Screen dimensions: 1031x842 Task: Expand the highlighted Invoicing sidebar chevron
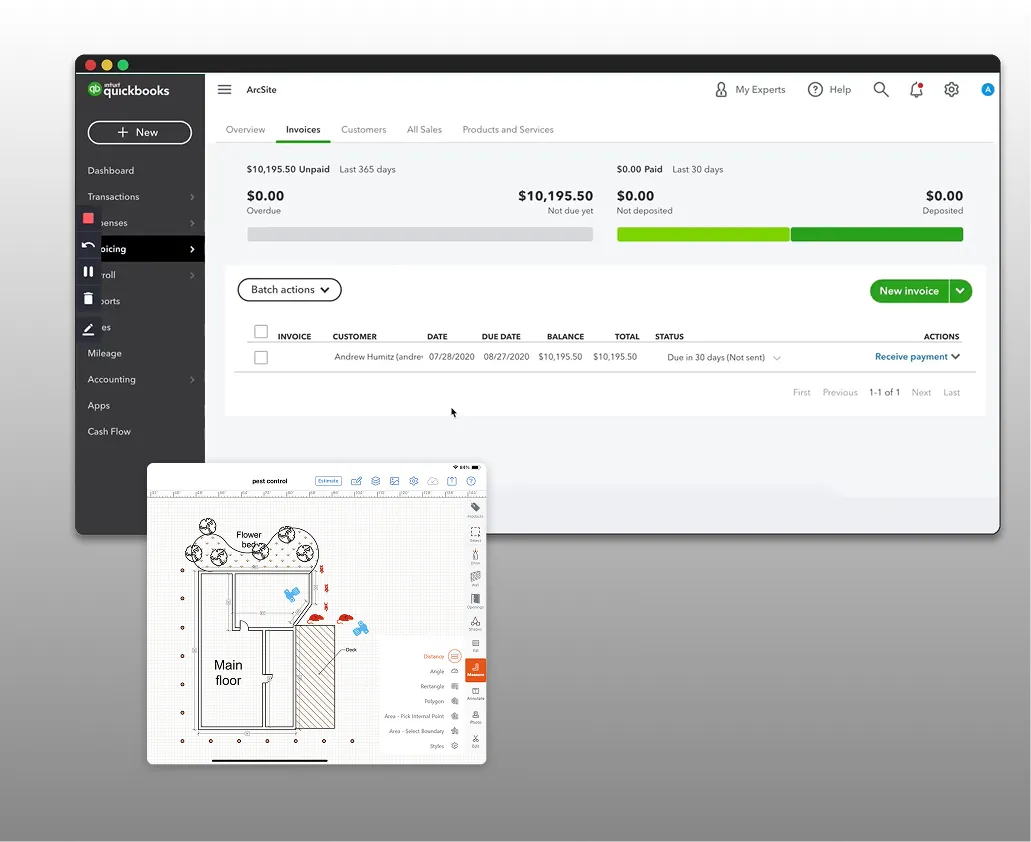pos(192,249)
